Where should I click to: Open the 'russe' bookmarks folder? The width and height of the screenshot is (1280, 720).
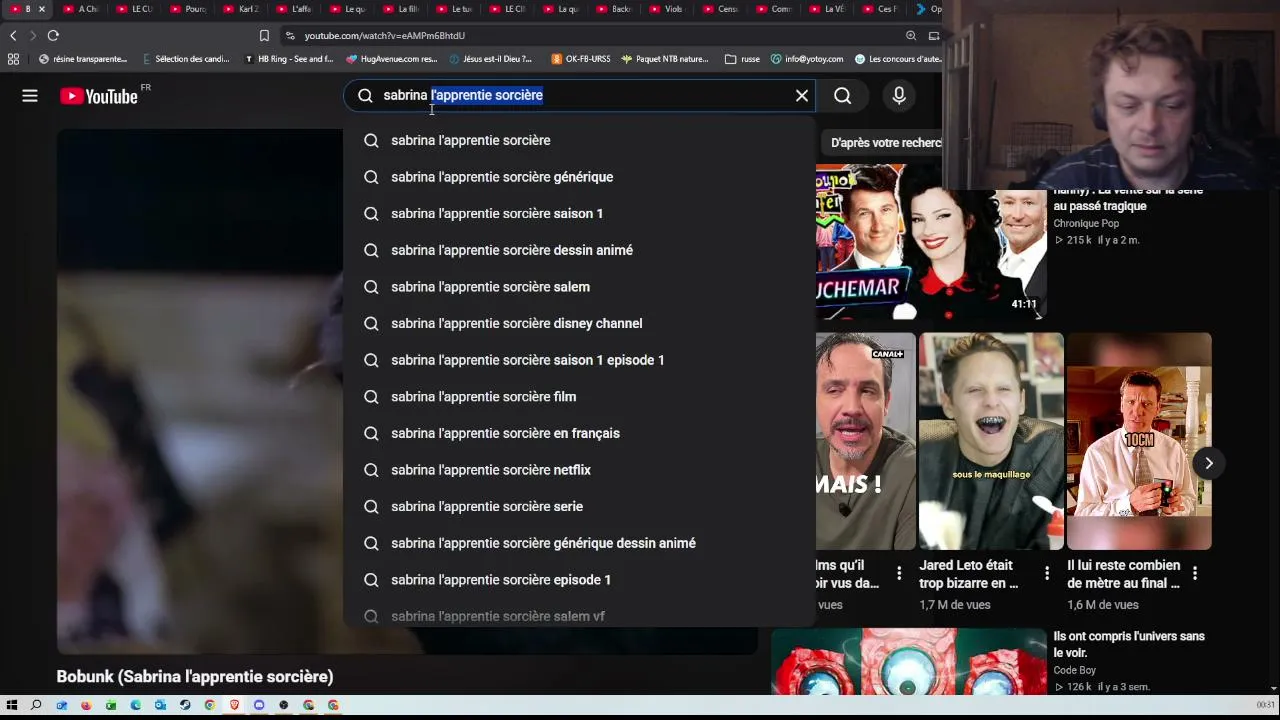tap(742, 59)
